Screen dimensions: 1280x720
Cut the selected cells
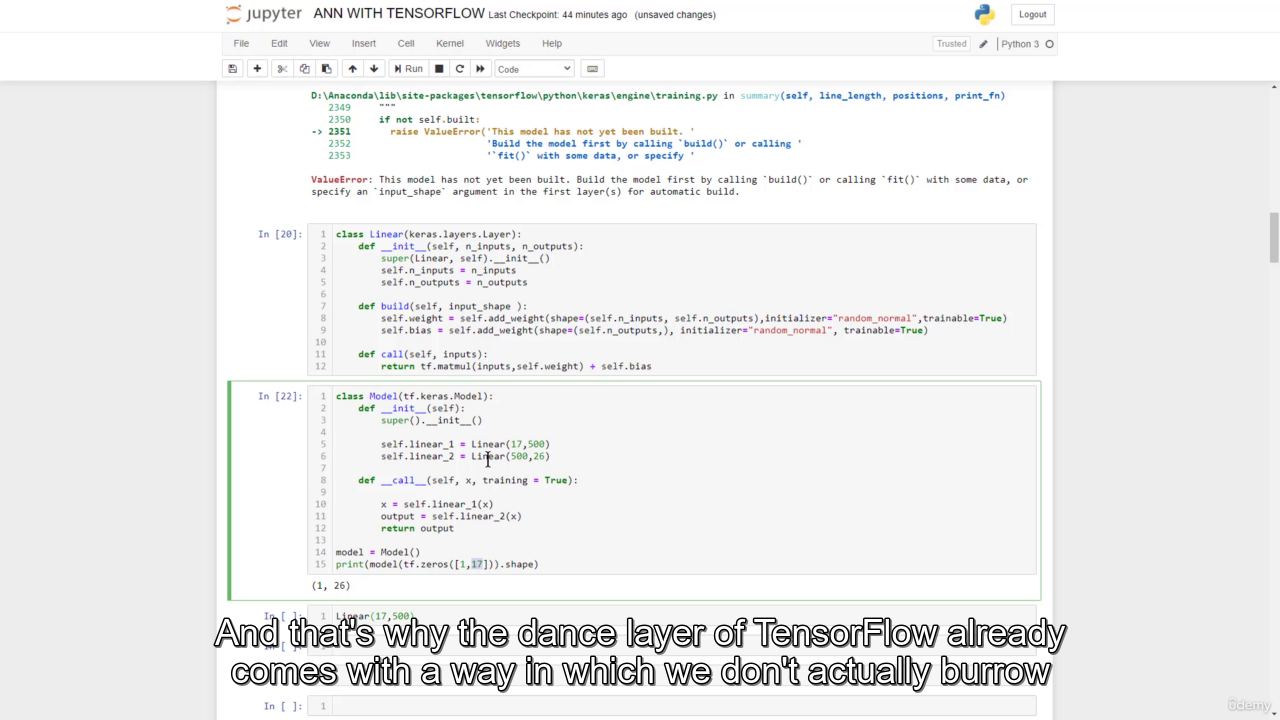click(282, 69)
